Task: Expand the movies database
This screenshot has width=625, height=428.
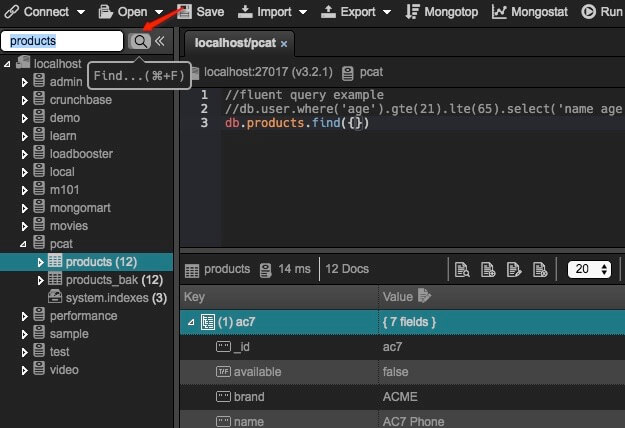Action: 24,226
